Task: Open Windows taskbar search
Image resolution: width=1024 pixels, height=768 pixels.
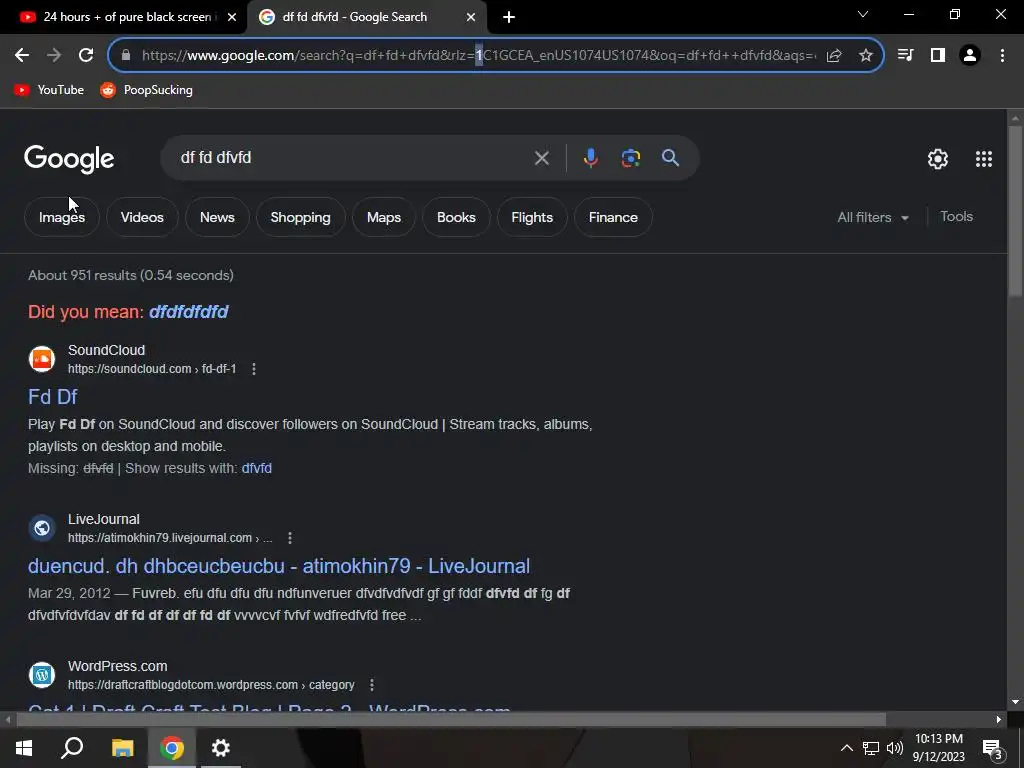Action: tap(72, 748)
